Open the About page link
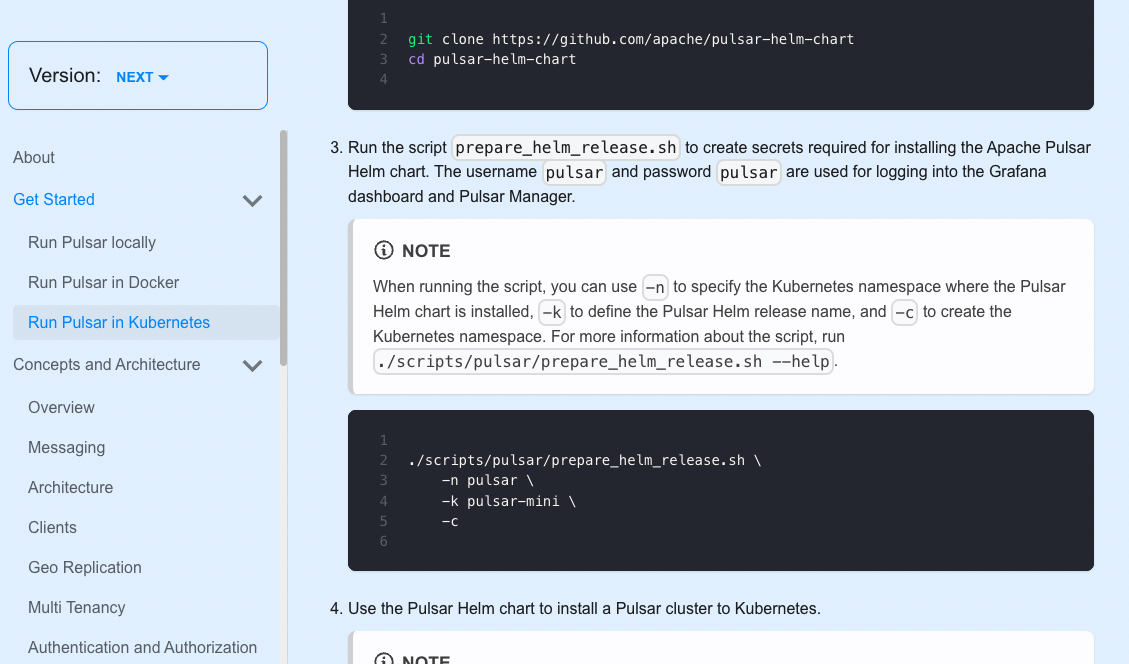 point(34,158)
